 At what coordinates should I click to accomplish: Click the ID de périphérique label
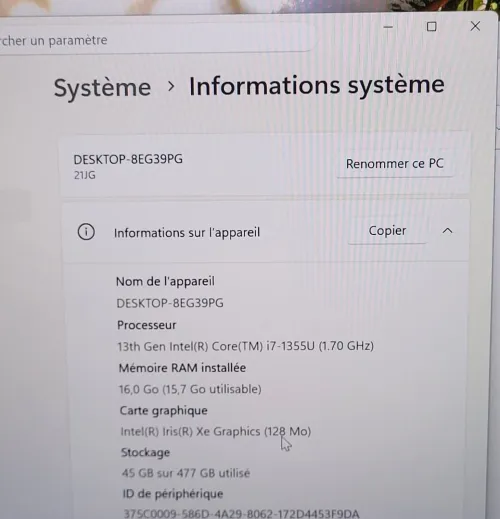[173, 494]
